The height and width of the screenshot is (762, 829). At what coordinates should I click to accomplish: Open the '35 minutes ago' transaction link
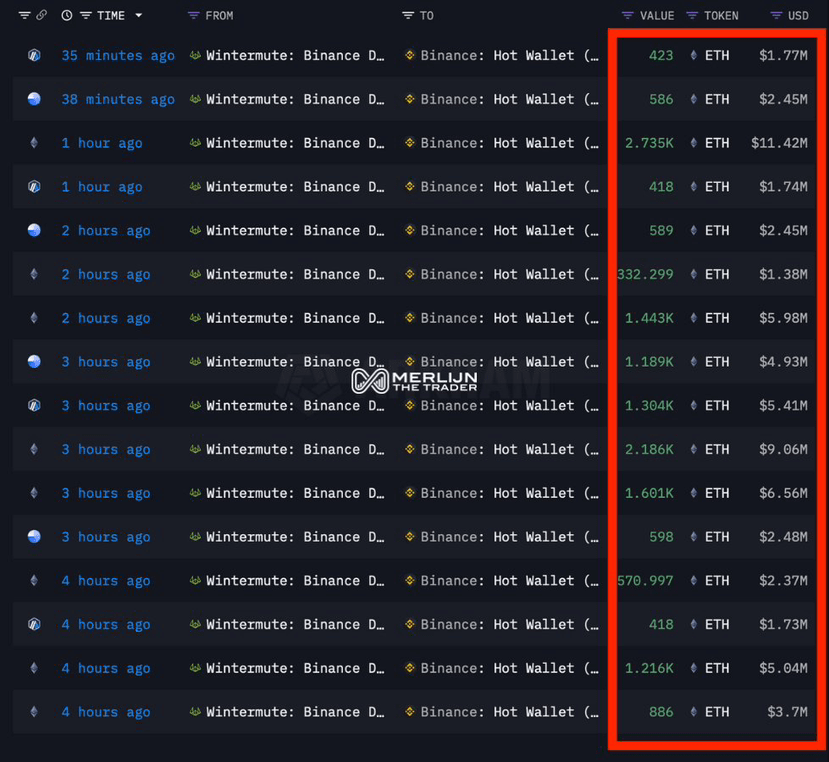(x=118, y=56)
